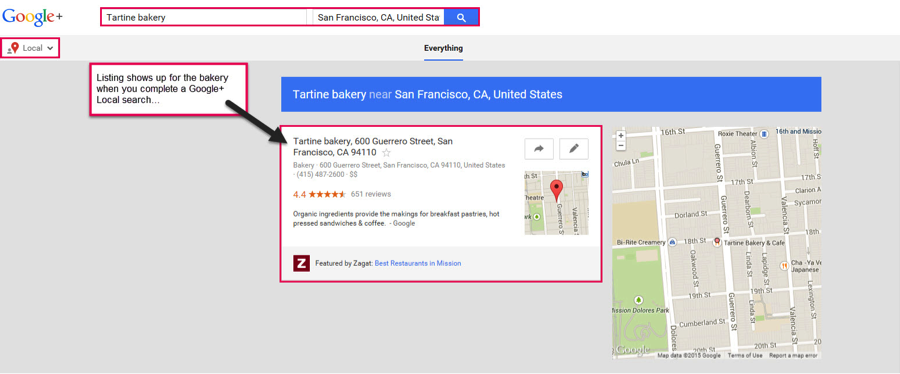Zoom out with the map minus button
The height and width of the screenshot is (374, 900).
pyautogui.click(x=620, y=145)
